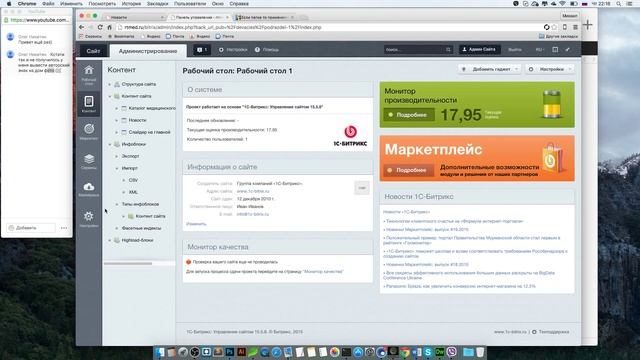This screenshot has height=360, width=640.
Task: Expand the Highload-блоки node
Action: (x=110, y=240)
